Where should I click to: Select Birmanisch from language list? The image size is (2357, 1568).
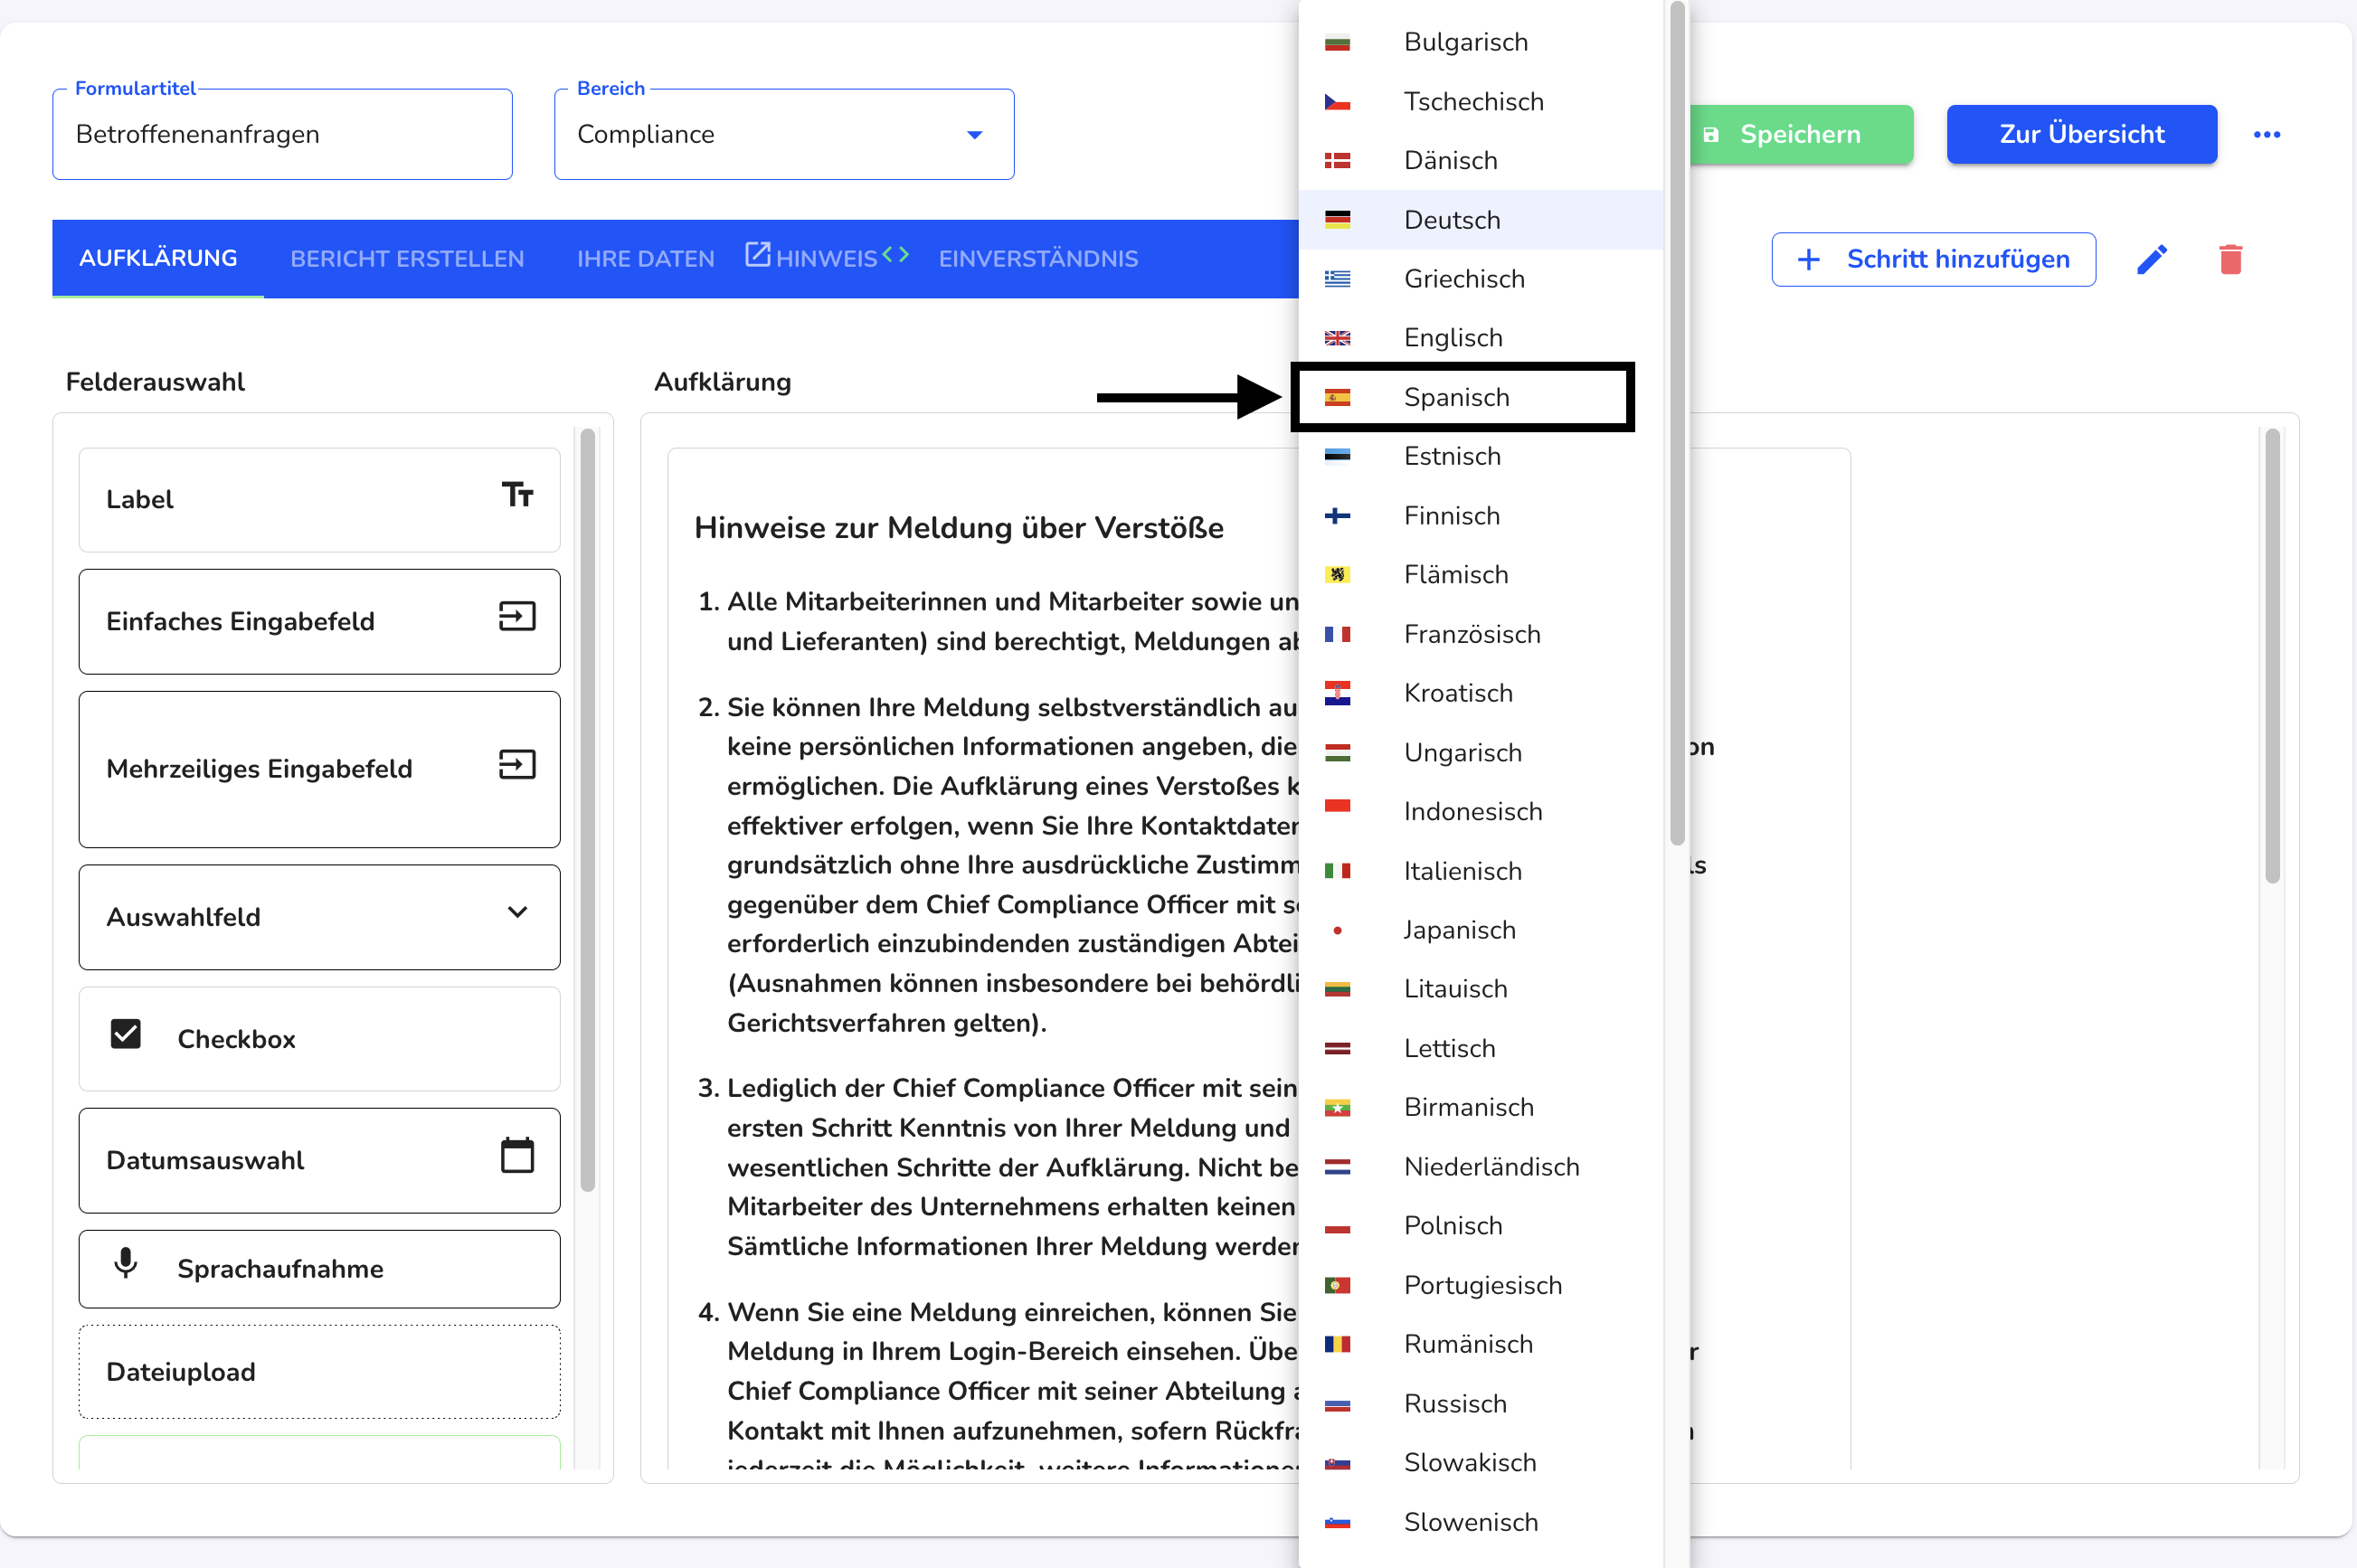tap(1480, 1107)
